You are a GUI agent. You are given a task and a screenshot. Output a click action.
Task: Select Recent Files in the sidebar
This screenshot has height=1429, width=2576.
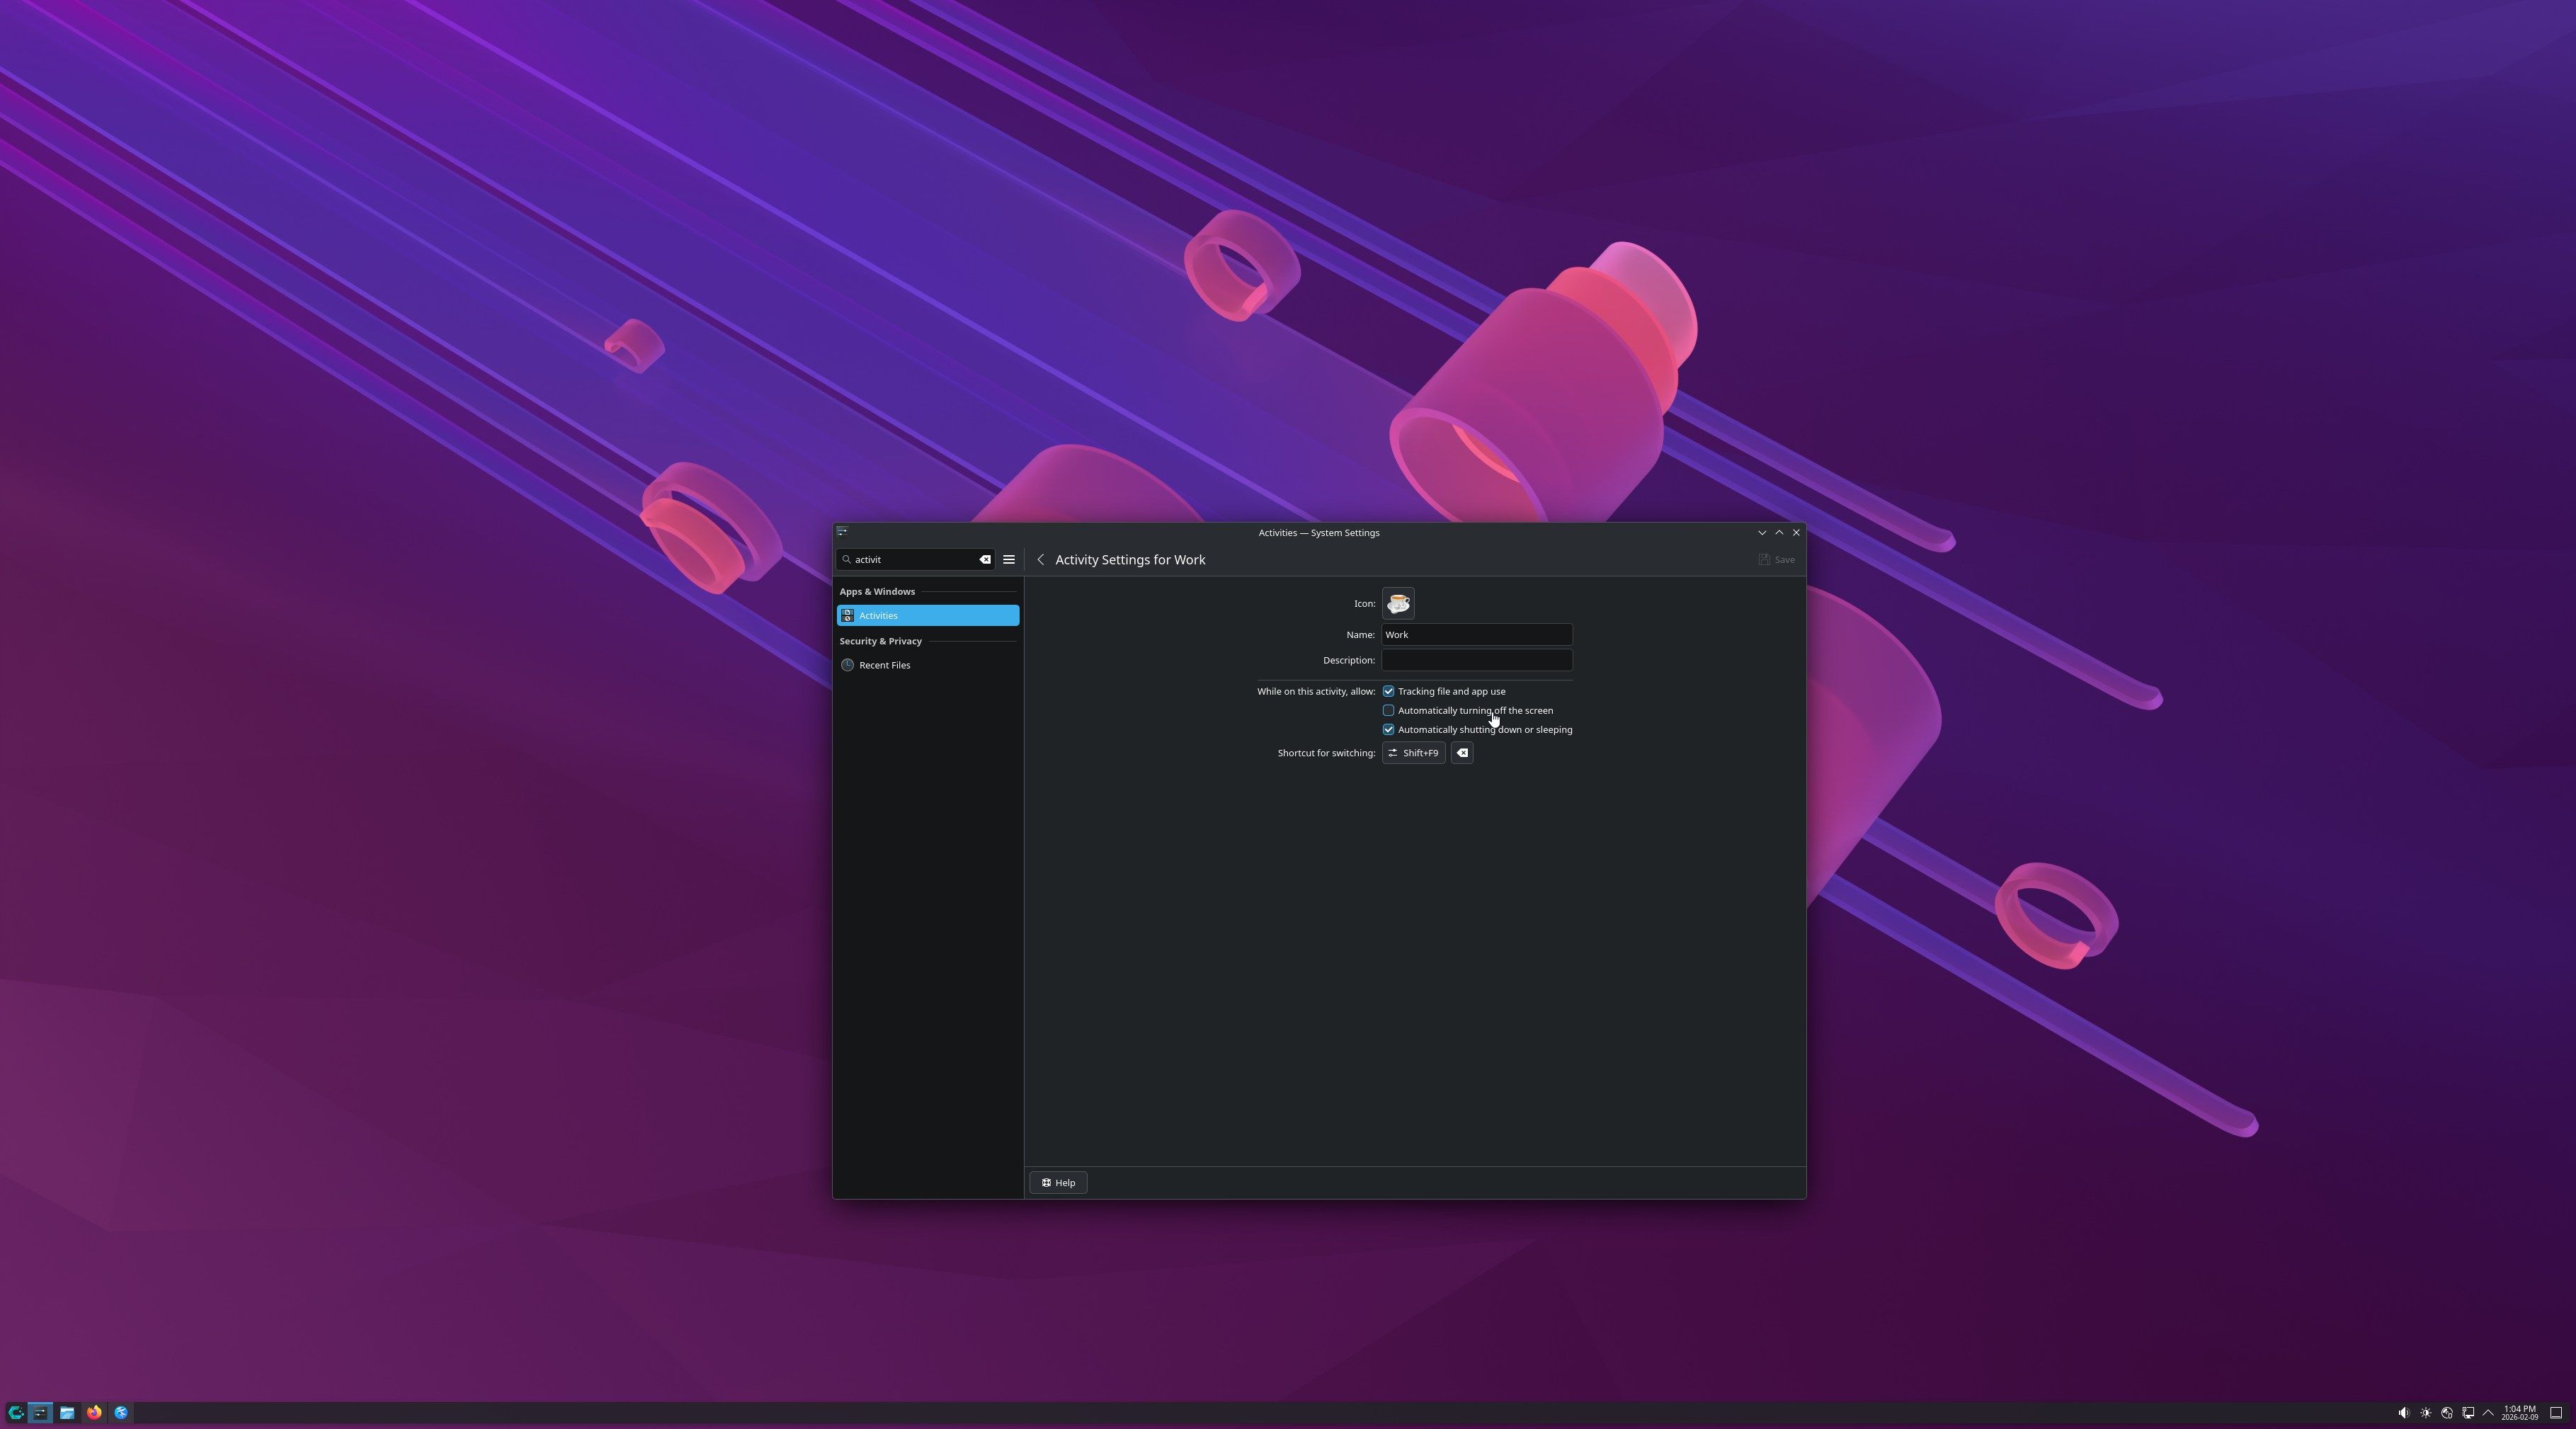click(928, 665)
